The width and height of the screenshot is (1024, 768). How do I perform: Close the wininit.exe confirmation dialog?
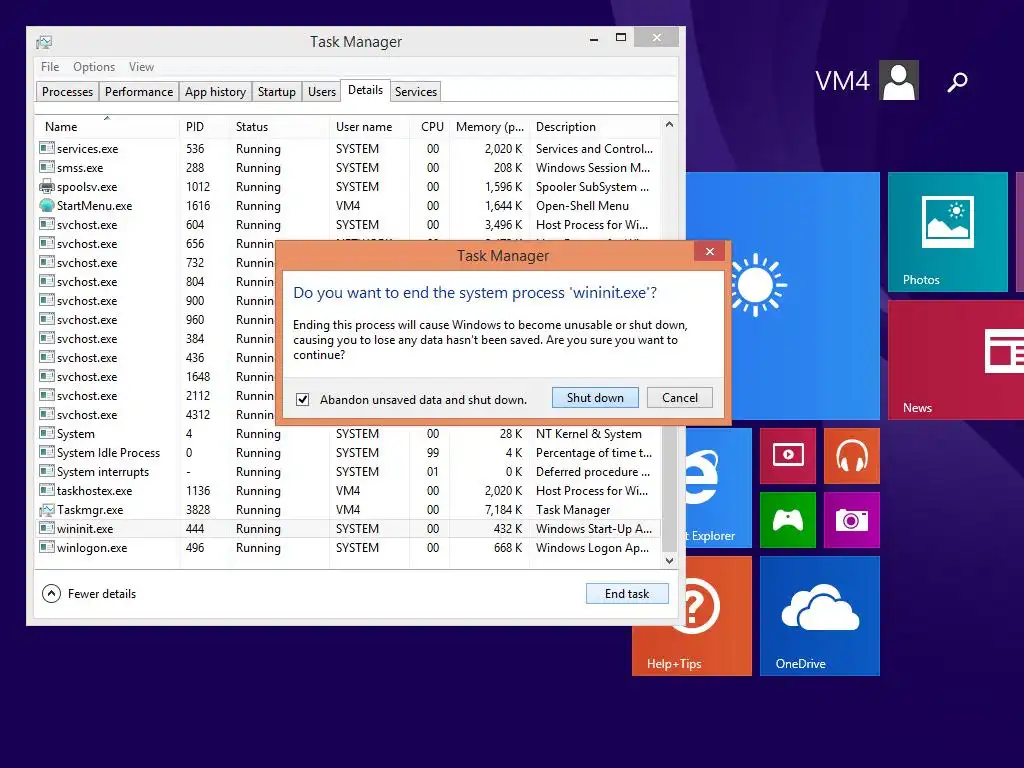point(710,251)
